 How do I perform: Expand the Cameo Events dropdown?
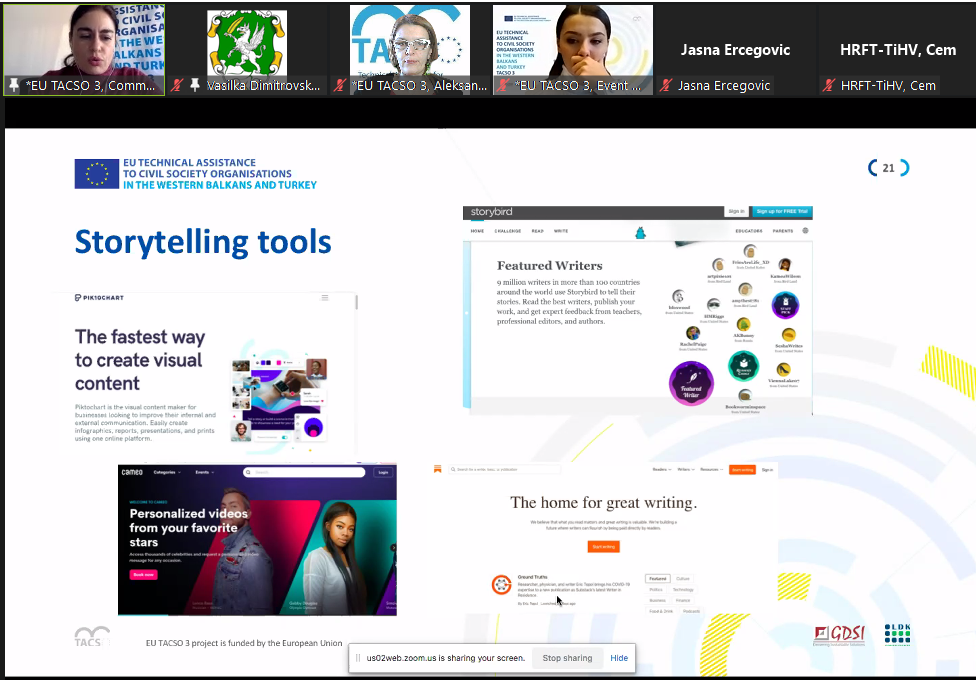coord(205,472)
